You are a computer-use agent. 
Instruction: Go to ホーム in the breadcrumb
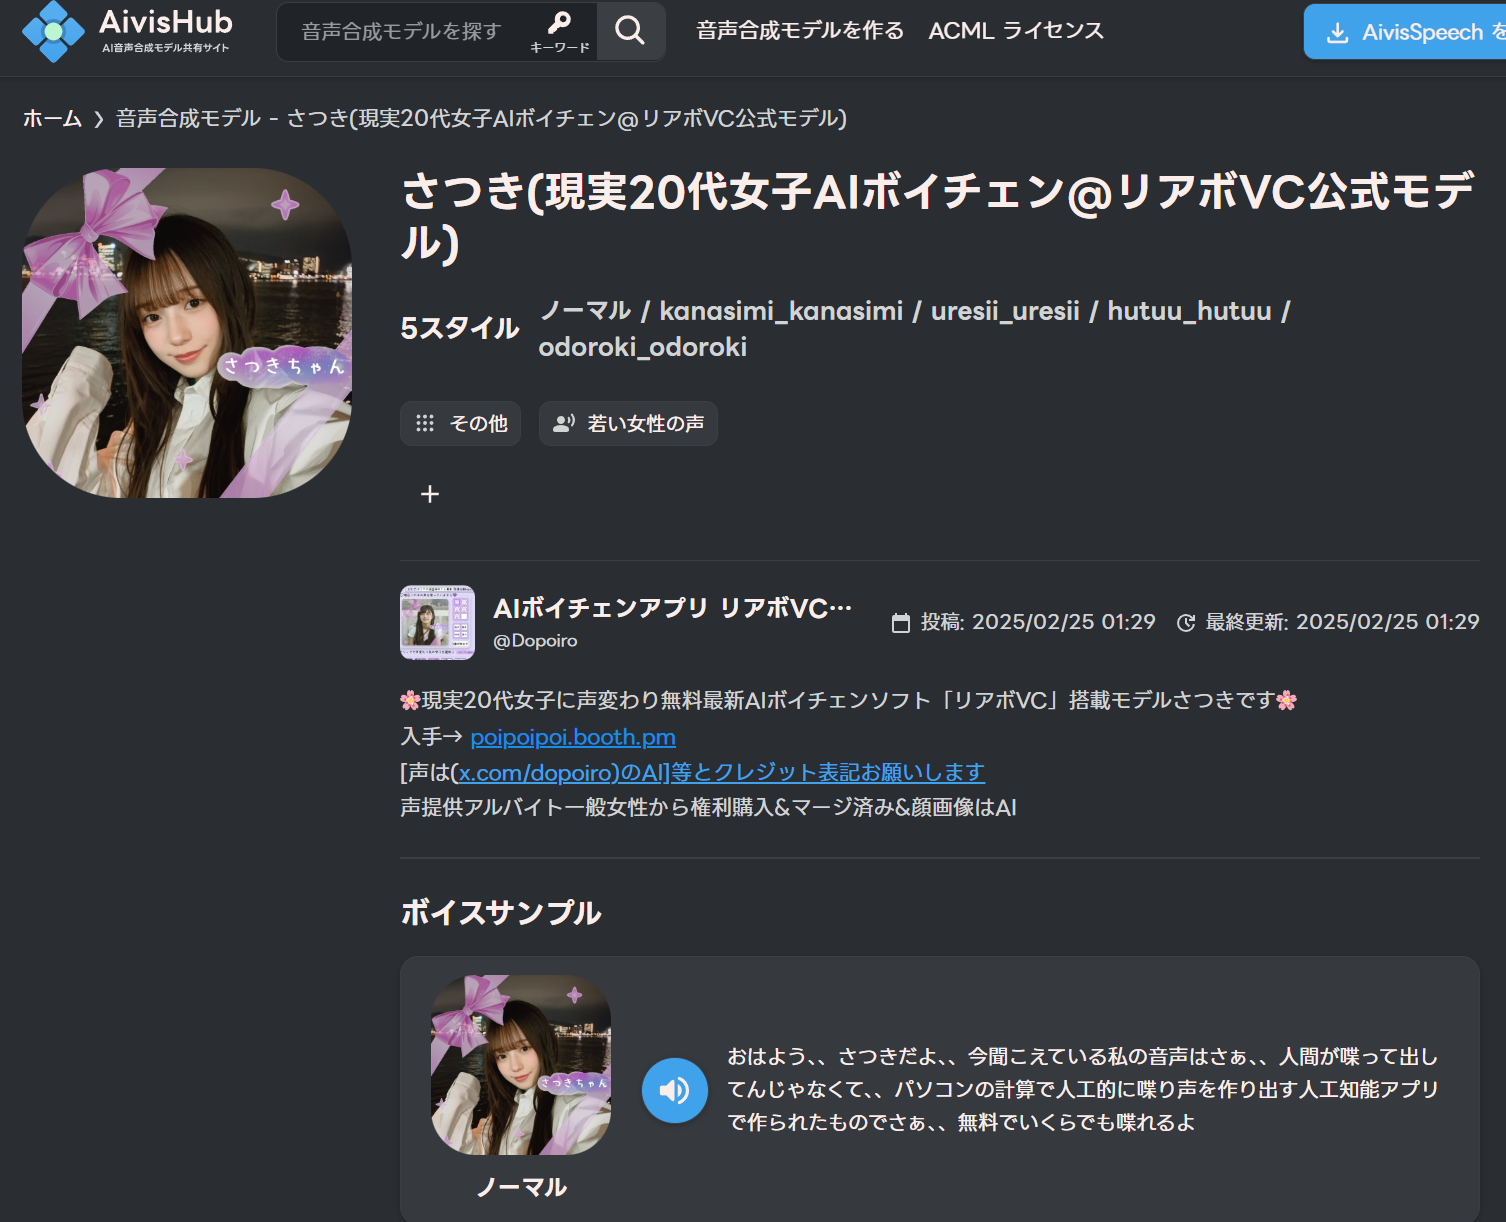click(52, 118)
